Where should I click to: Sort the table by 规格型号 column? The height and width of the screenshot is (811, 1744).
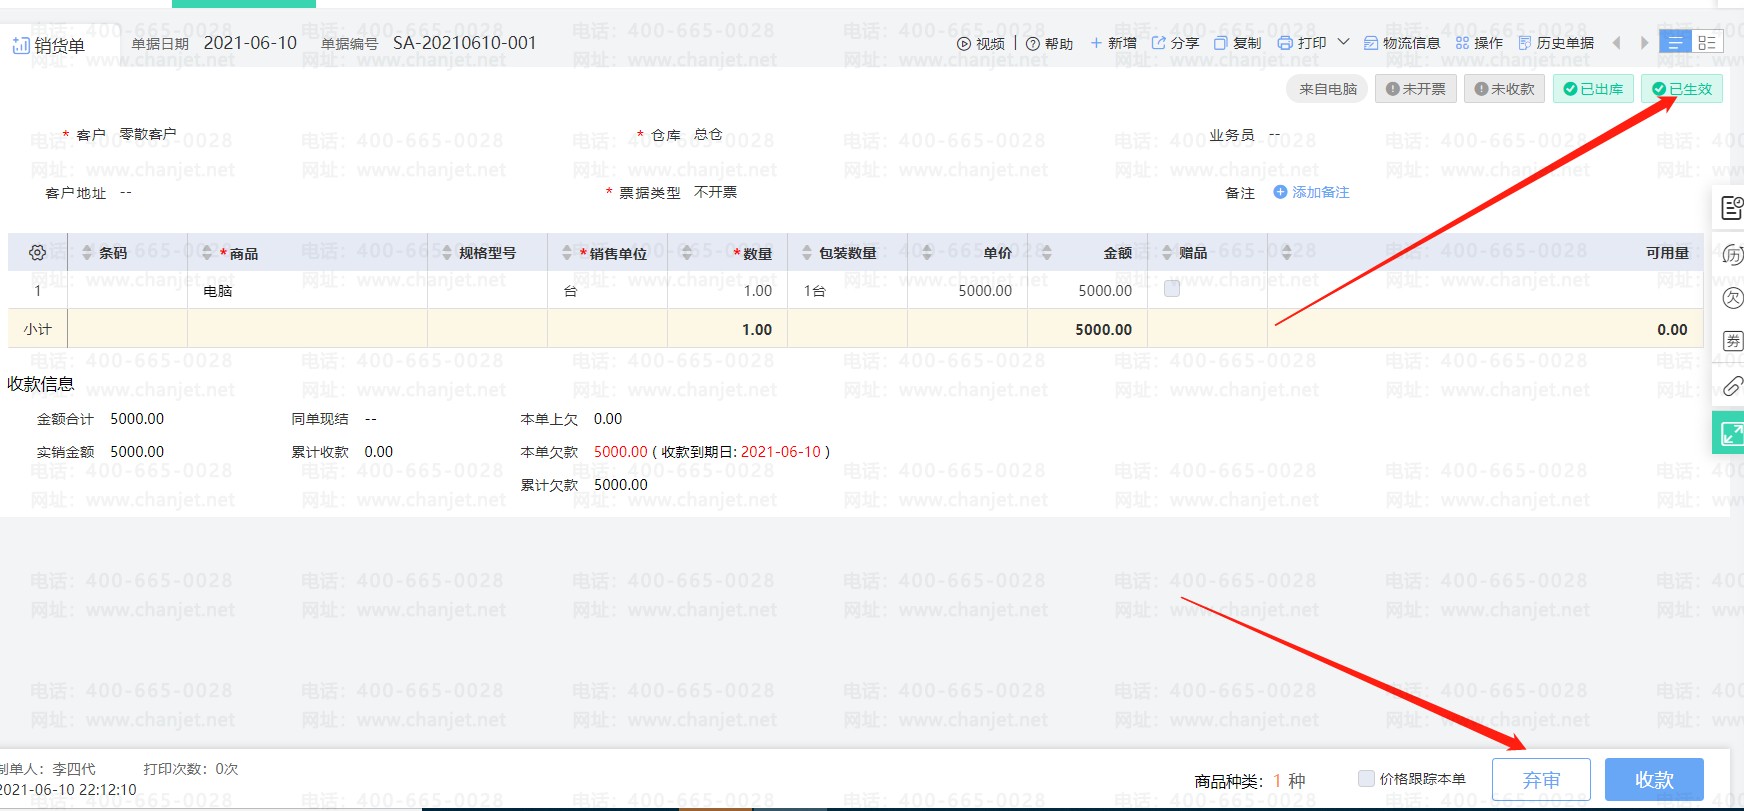pyautogui.click(x=447, y=252)
